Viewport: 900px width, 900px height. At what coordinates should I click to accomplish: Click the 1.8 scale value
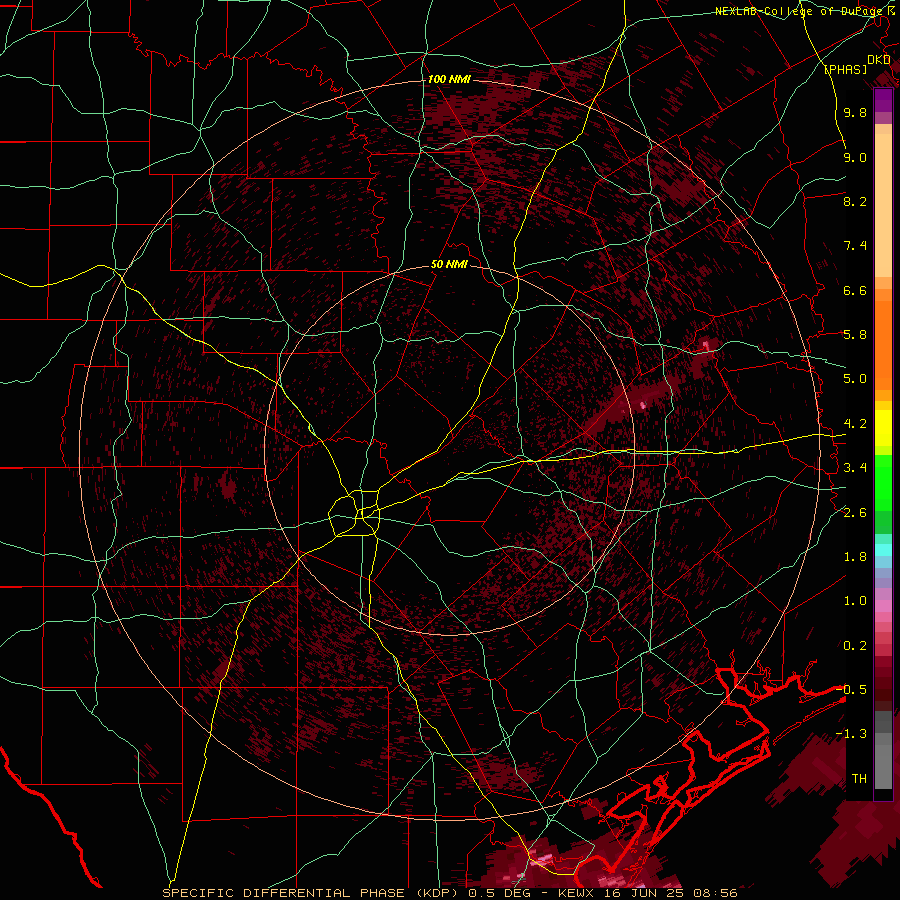[855, 557]
